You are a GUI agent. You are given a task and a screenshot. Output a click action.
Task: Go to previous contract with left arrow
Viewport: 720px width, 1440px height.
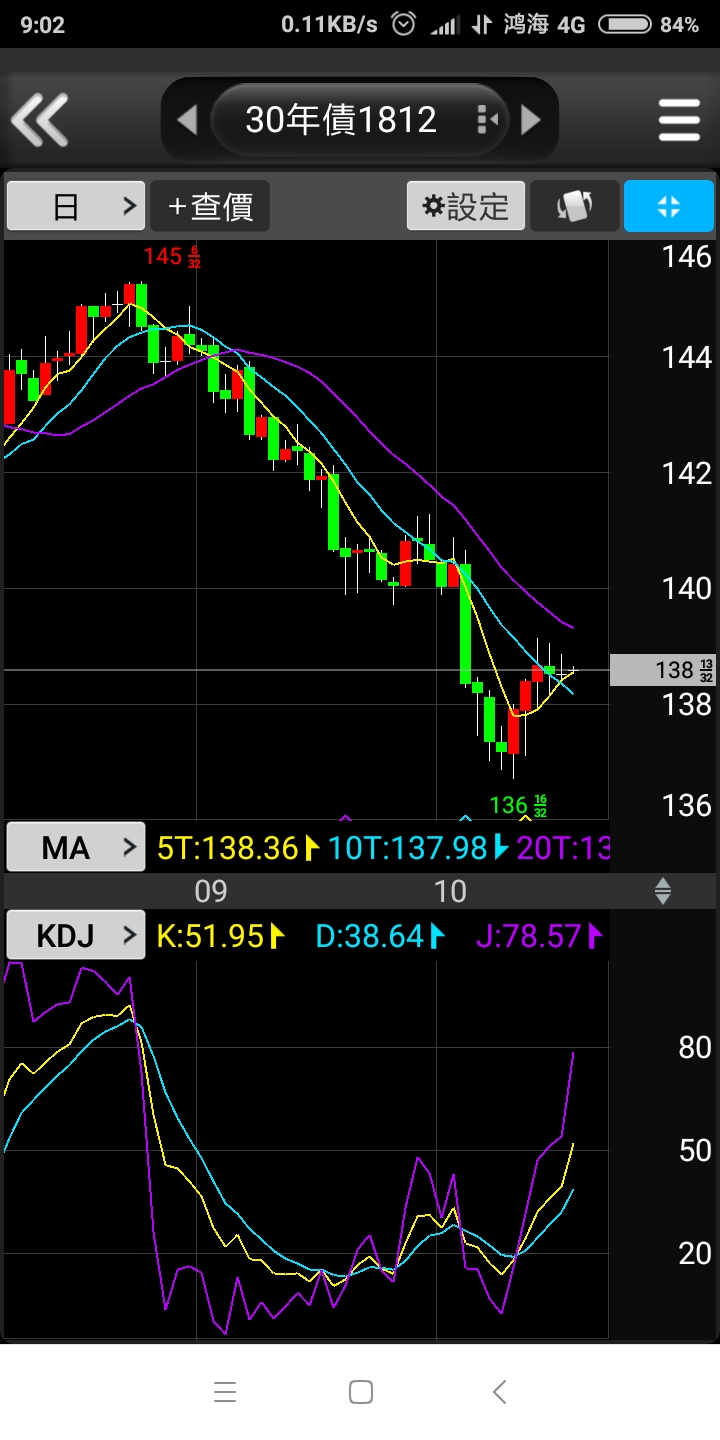[187, 120]
